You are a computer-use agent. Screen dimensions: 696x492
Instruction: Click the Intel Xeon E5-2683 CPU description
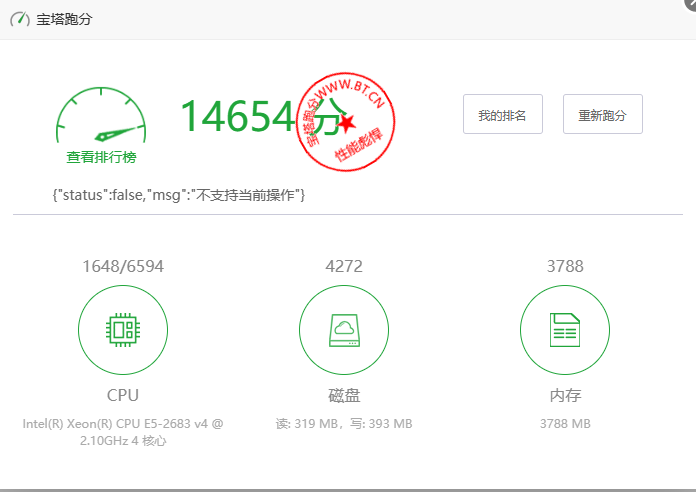123,432
